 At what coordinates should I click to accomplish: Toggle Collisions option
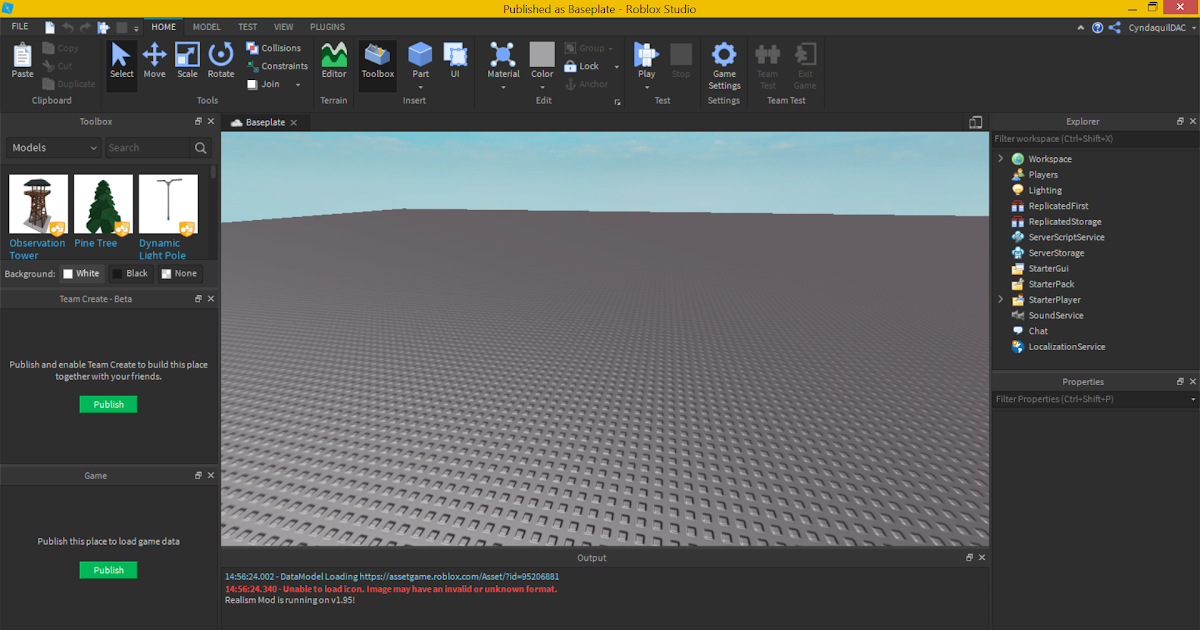pos(274,48)
